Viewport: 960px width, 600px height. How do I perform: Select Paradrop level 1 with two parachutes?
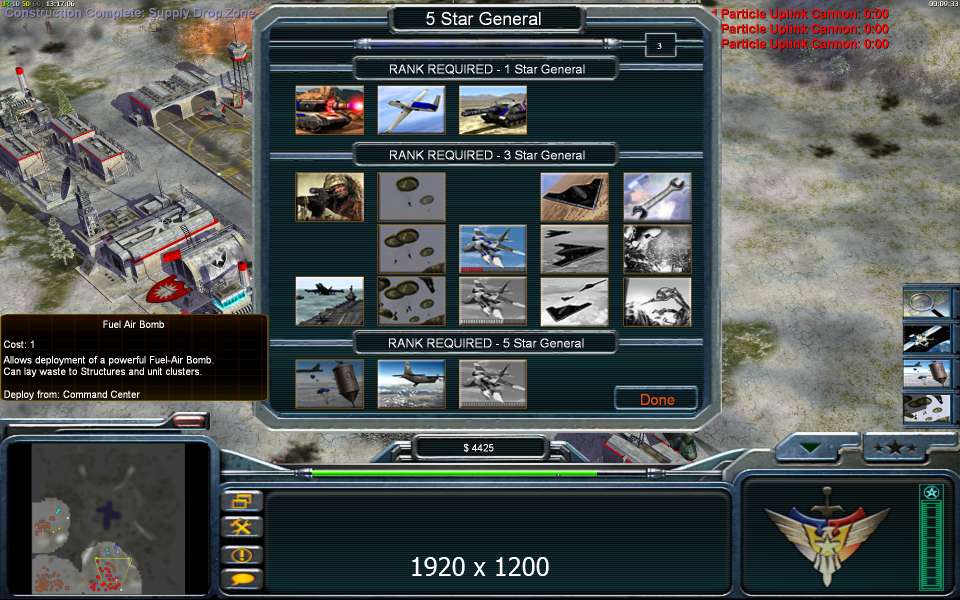[411, 197]
